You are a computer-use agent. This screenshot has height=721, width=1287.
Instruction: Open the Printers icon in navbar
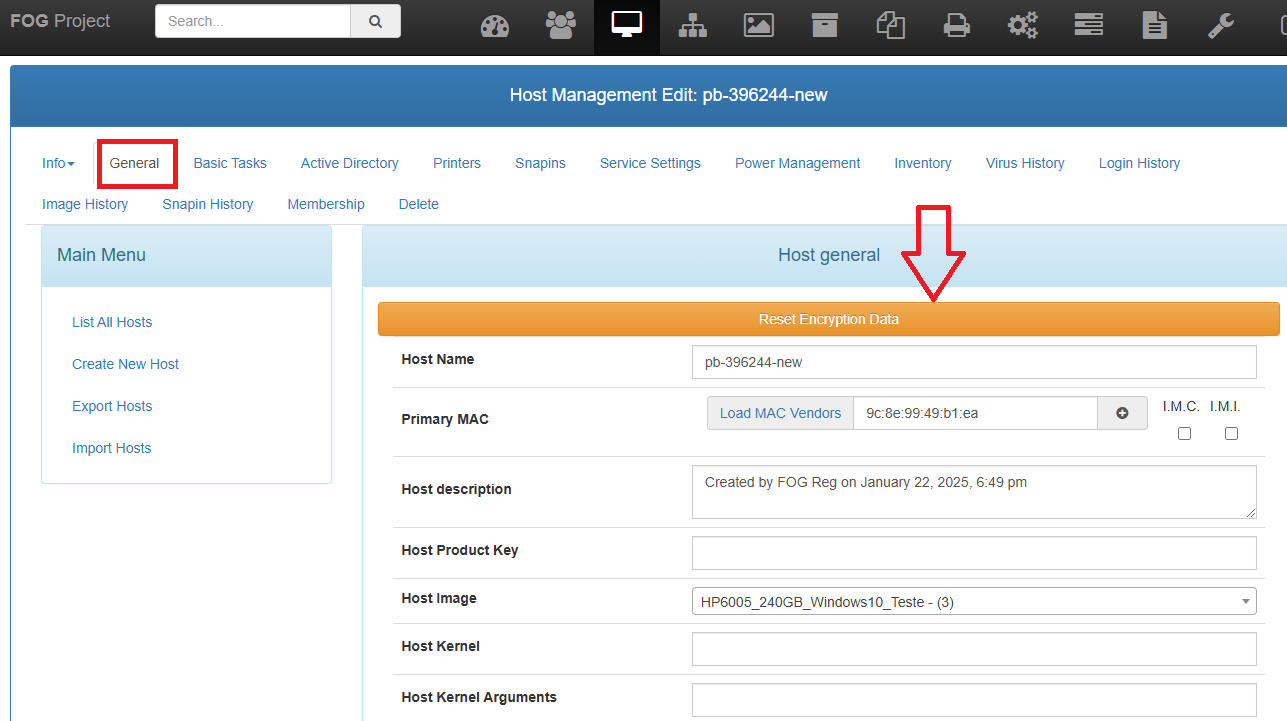coord(957,26)
